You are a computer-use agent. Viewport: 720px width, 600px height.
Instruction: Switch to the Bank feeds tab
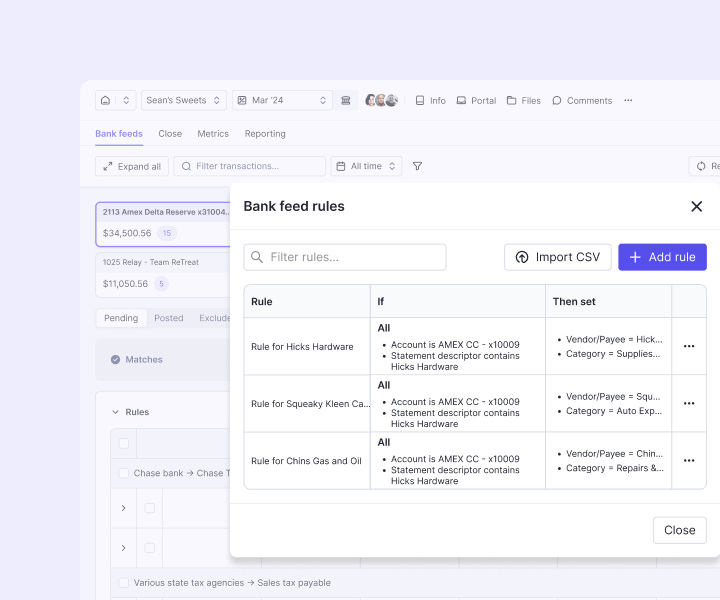pyautogui.click(x=119, y=134)
